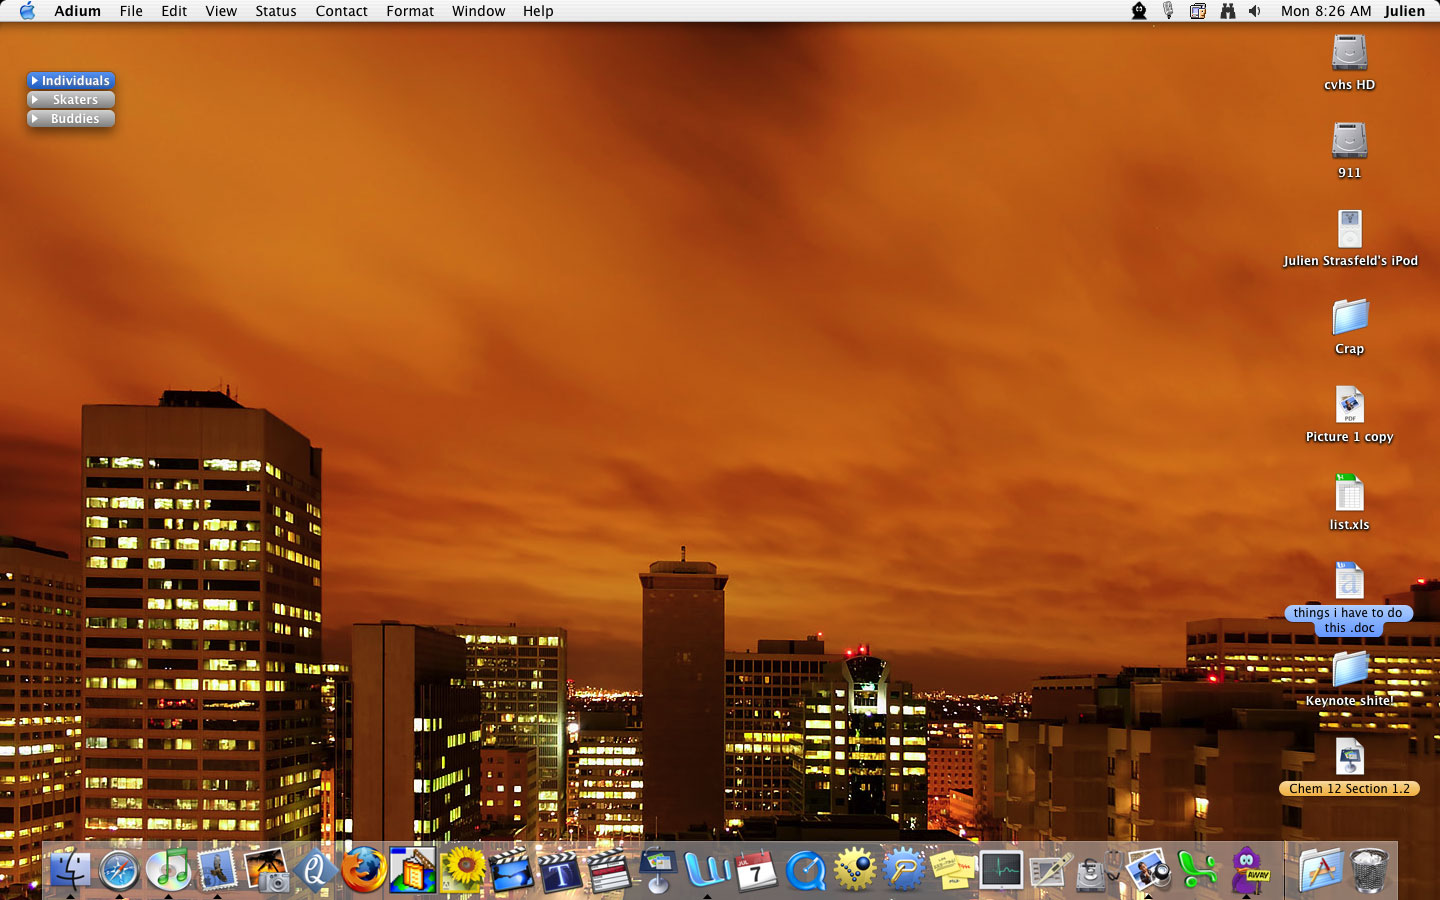Click the blue gear P icon in Dock
This screenshot has height=900, width=1440.
click(903, 869)
